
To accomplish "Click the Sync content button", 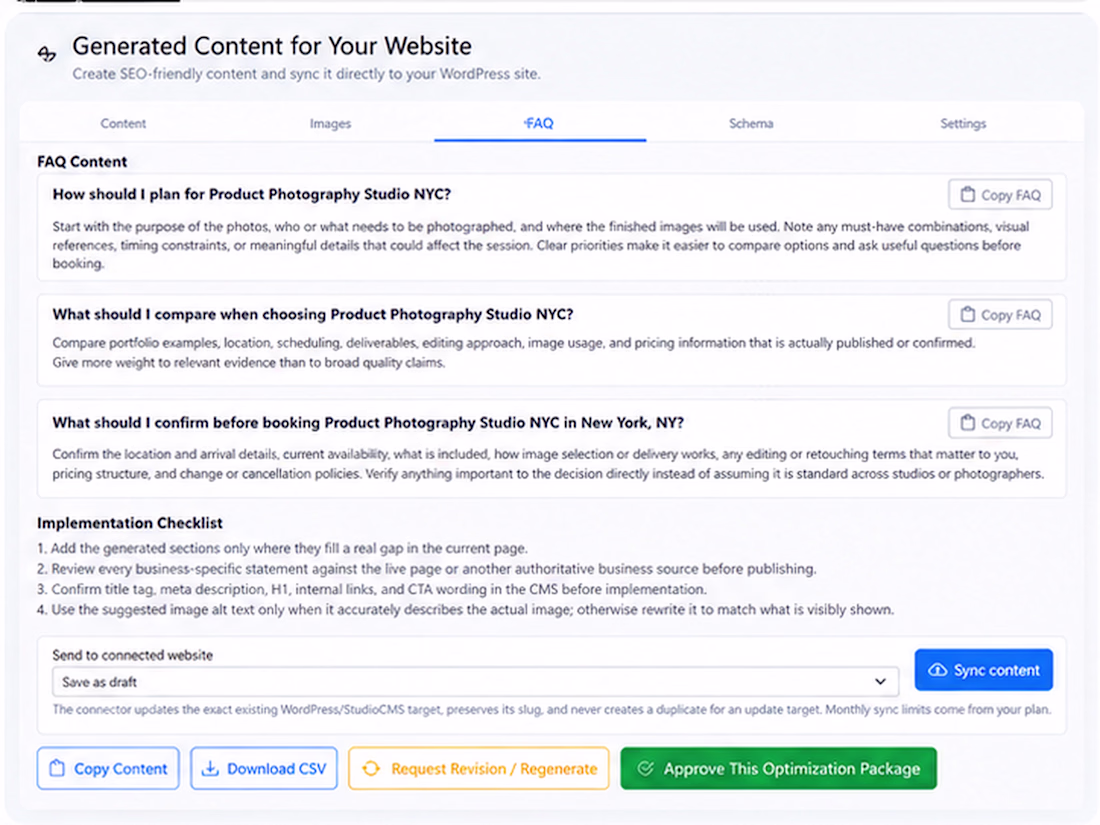I will click(x=984, y=670).
